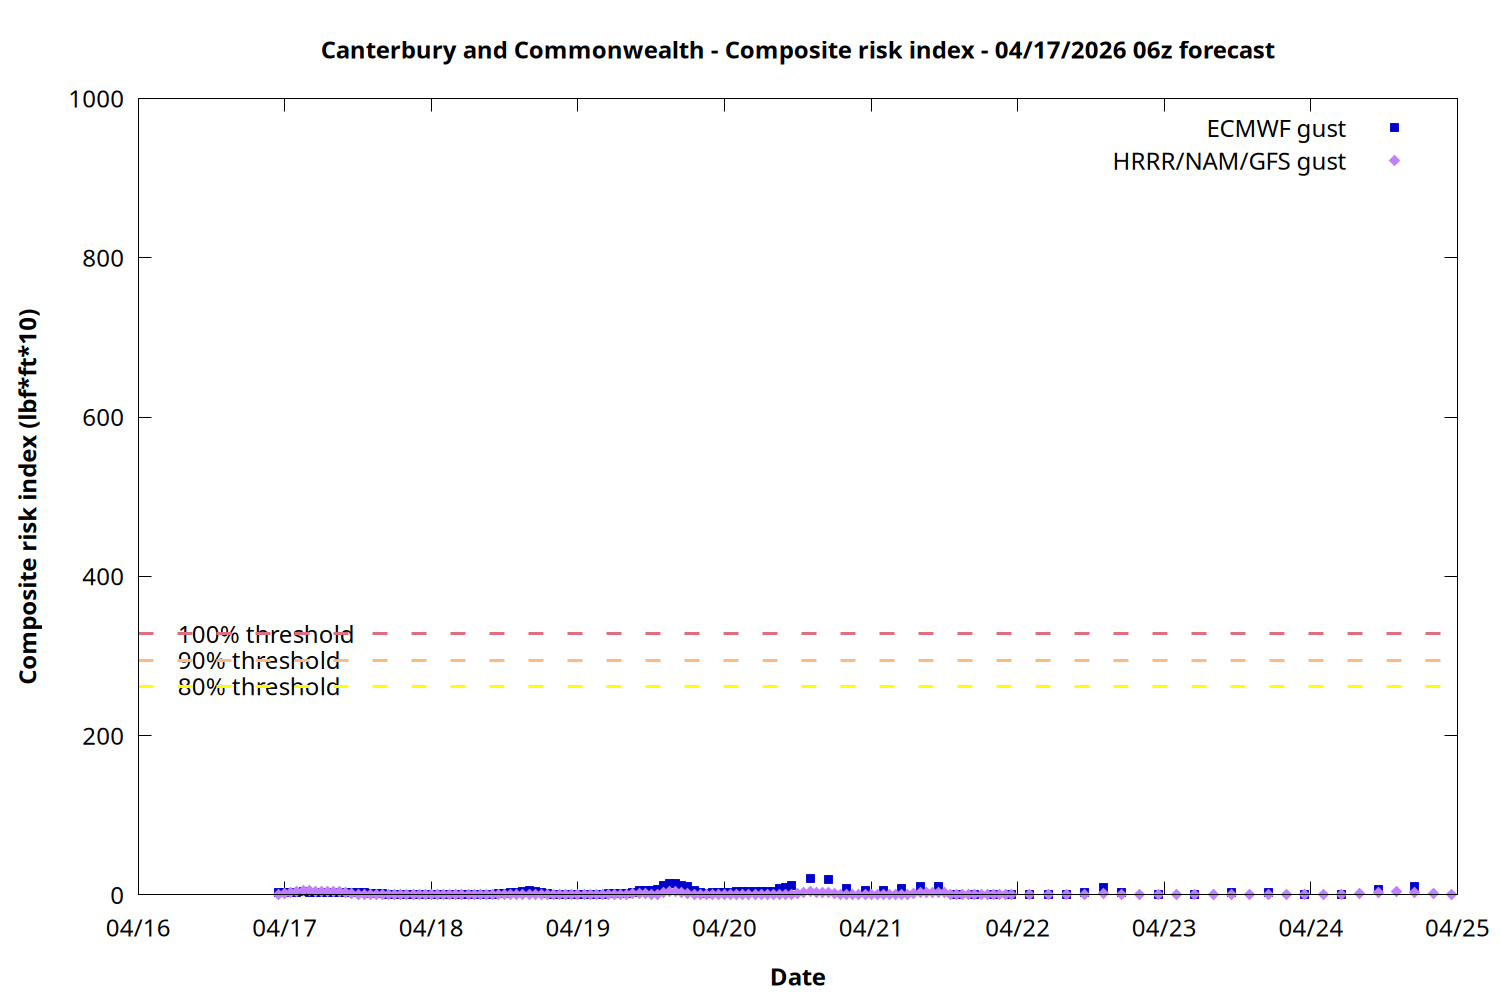
Task: Click the 04/20 date tick label
Action: [724, 928]
